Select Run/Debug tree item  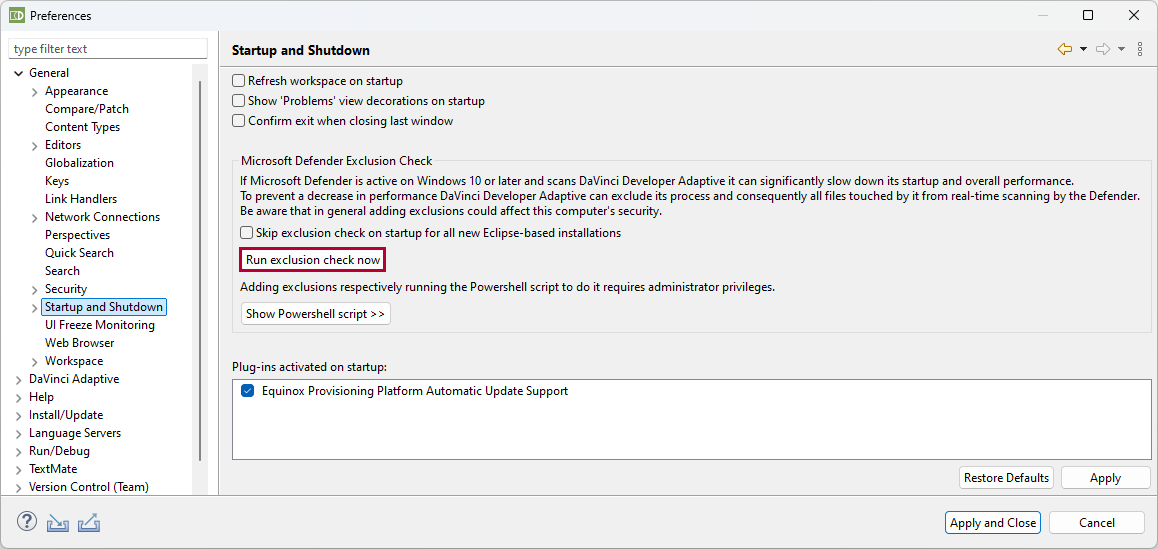(59, 451)
